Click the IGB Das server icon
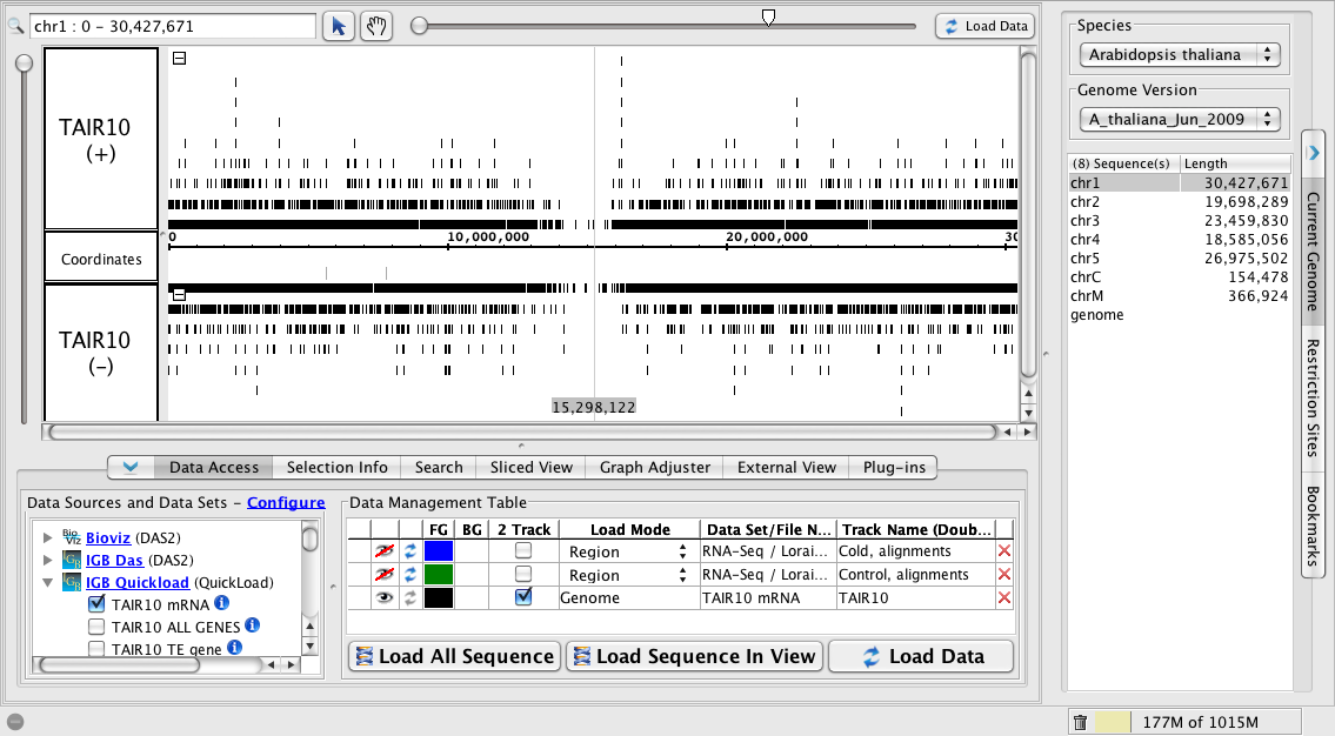Viewport: 1335px width, 736px height. click(x=71, y=560)
